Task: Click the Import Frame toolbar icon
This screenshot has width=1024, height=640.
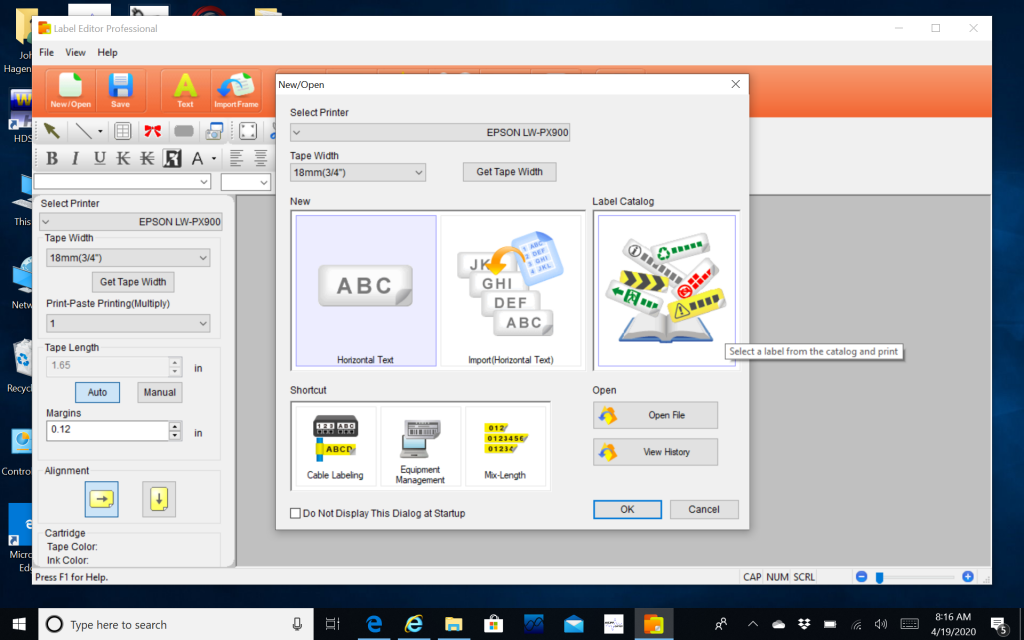Action: tap(236, 90)
